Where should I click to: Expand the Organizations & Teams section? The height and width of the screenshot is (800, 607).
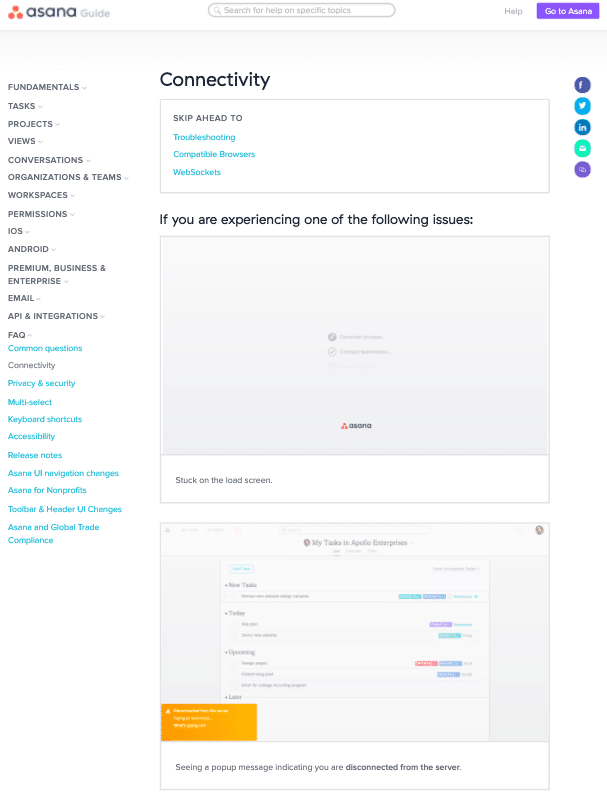68,177
